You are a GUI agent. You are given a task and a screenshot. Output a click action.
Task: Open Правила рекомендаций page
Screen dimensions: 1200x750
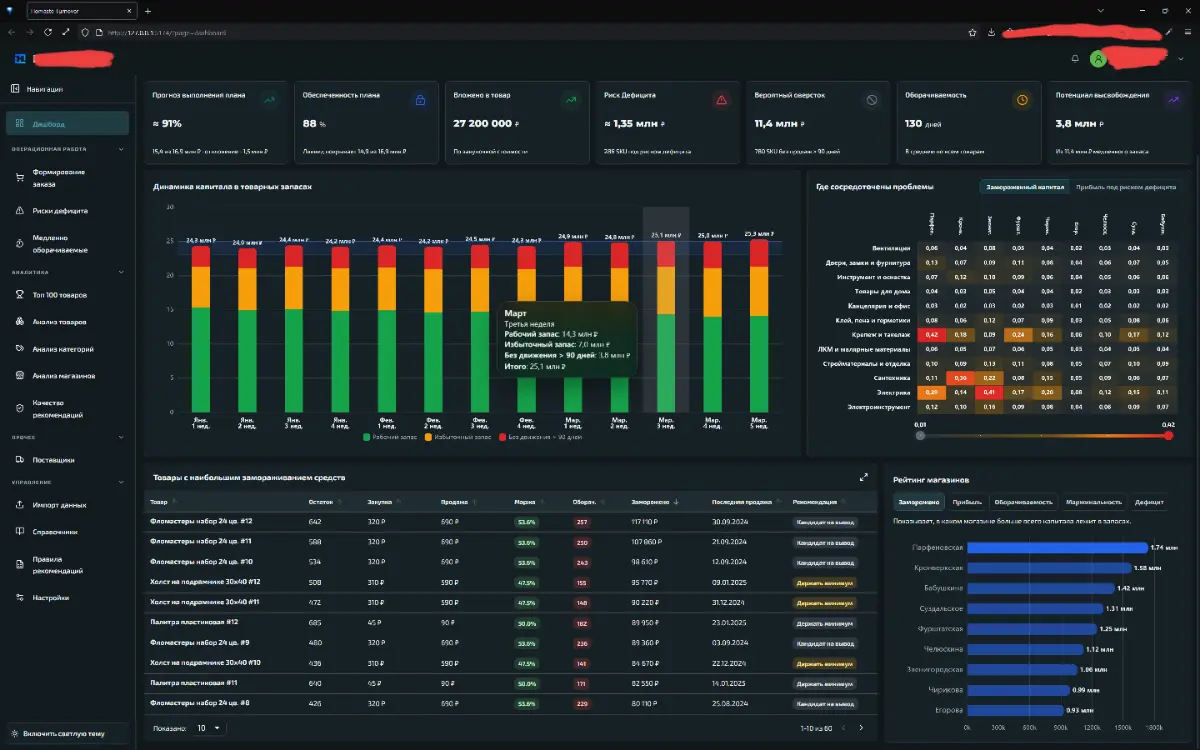coord(67,565)
